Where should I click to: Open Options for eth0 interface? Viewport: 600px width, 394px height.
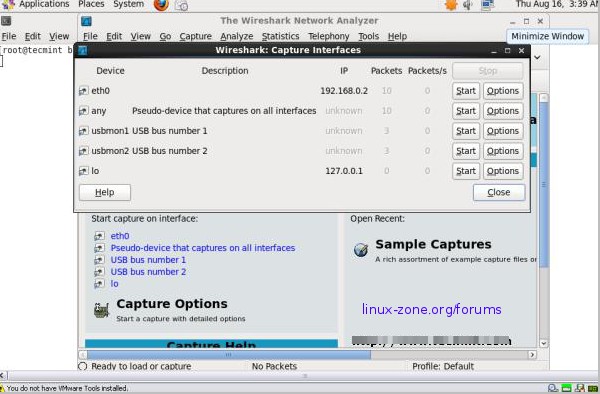(x=503, y=91)
